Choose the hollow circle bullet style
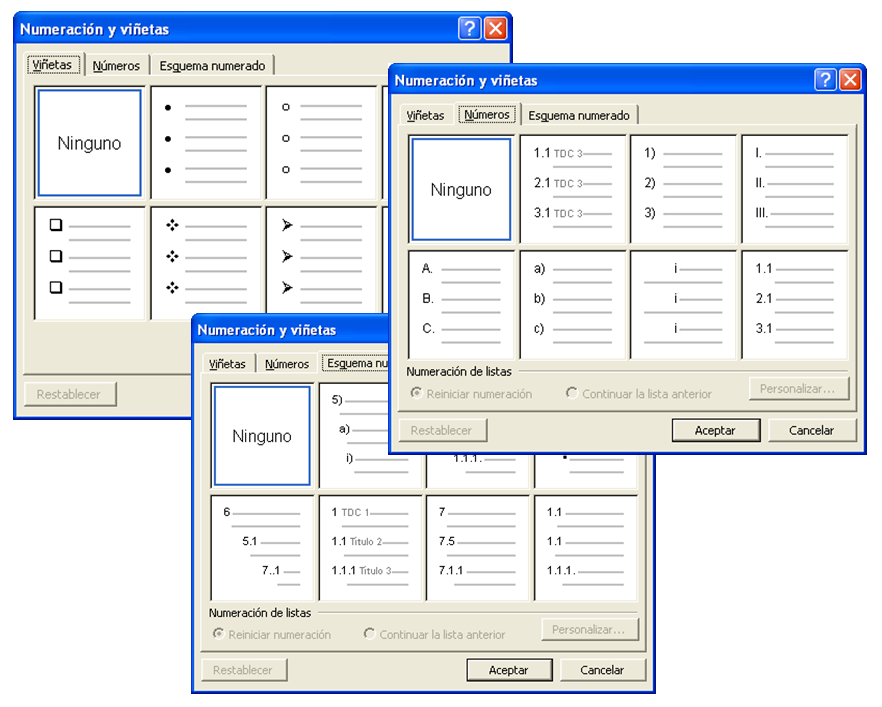 pos(320,139)
